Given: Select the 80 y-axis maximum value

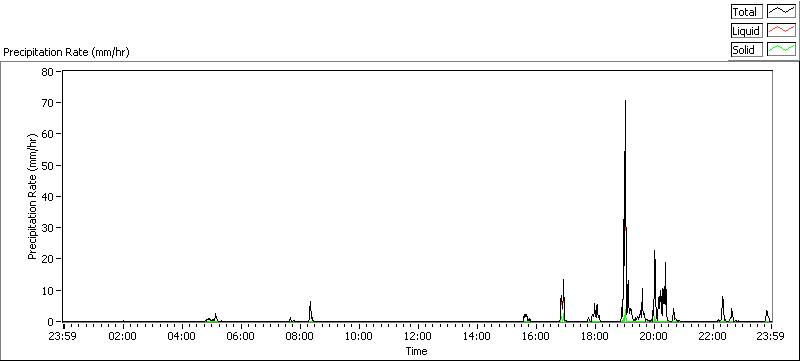Looking at the screenshot, I should 47,71.
